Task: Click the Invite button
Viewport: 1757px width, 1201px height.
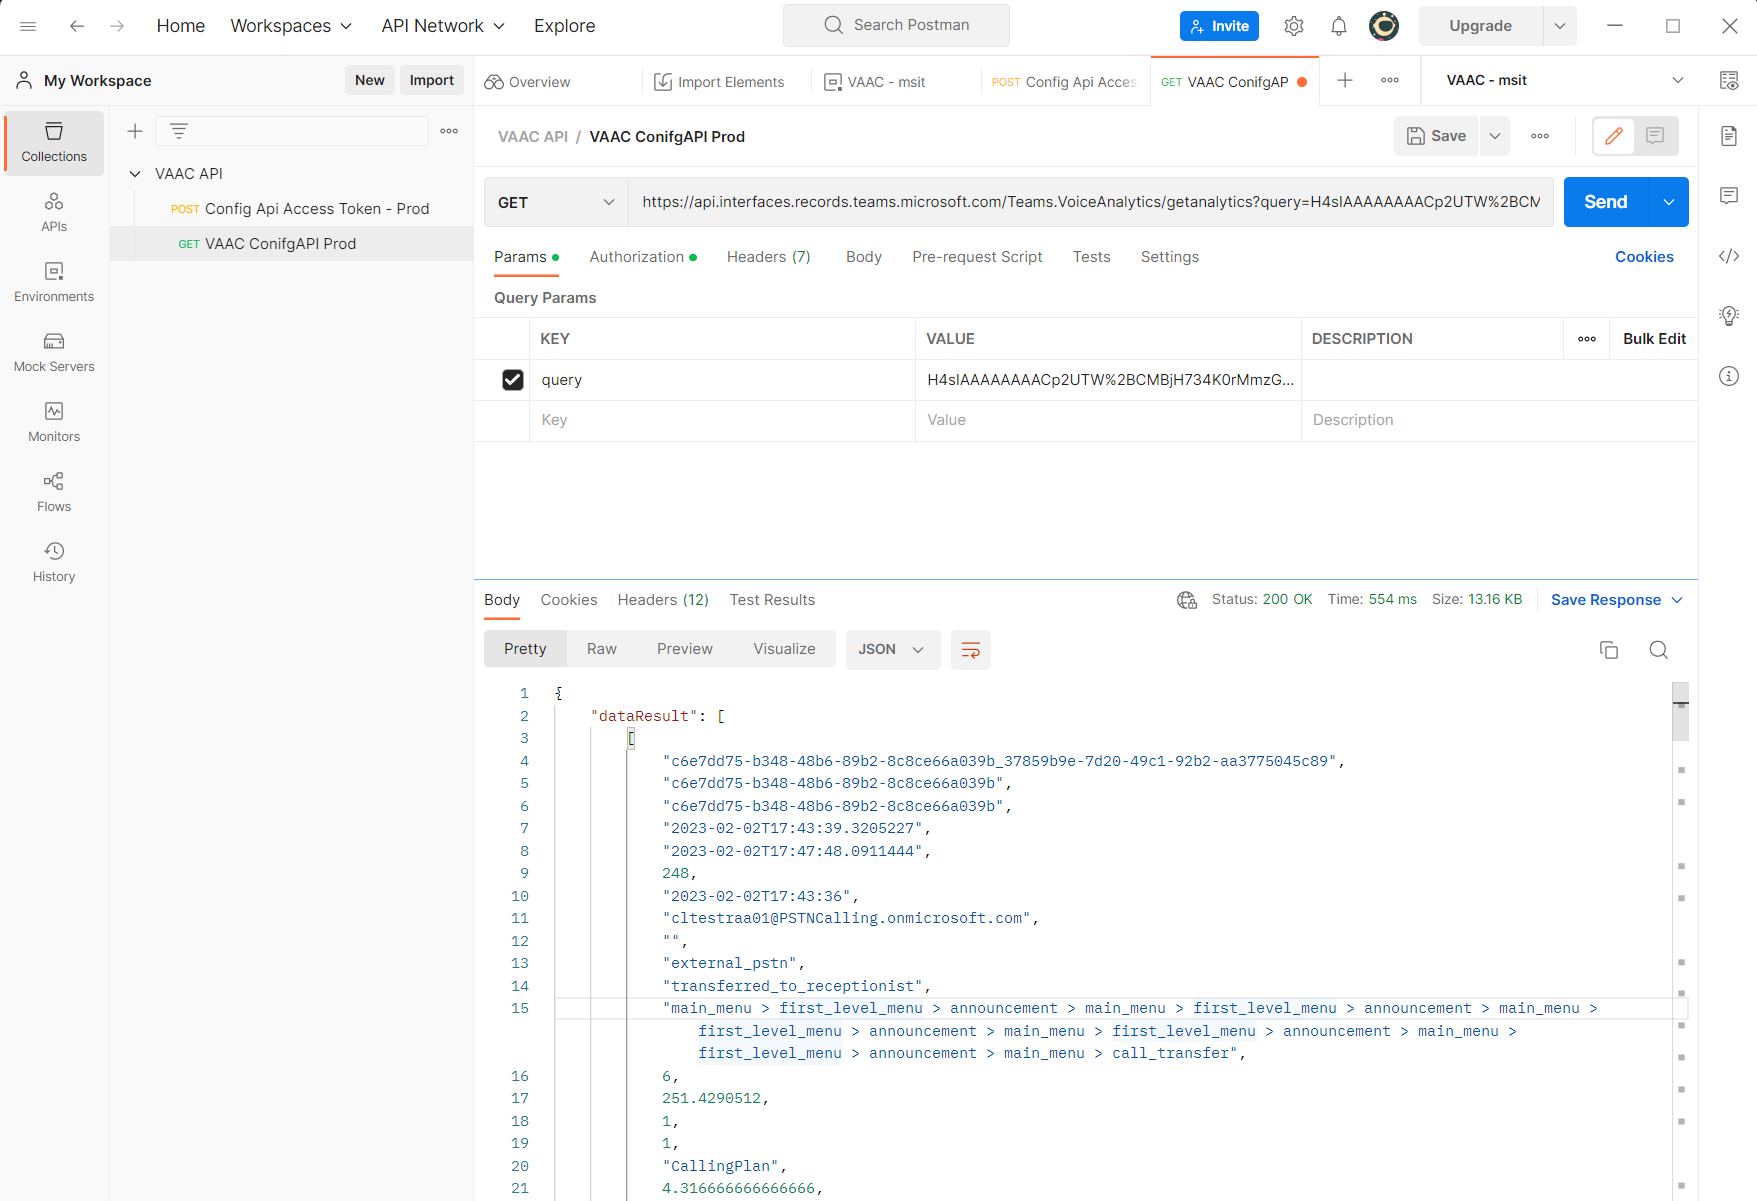Action: point(1219,26)
